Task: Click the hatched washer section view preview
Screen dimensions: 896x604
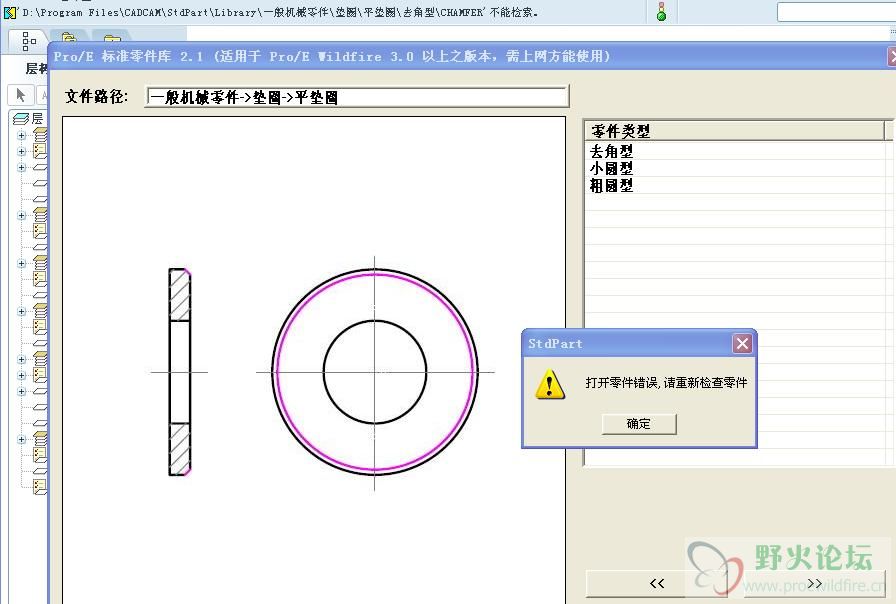Action: tap(179, 372)
